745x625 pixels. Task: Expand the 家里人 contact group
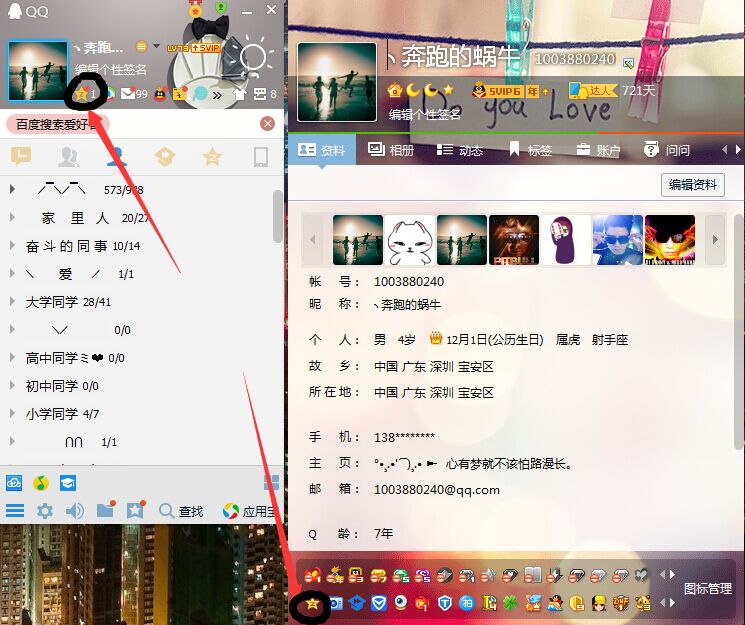(13, 218)
